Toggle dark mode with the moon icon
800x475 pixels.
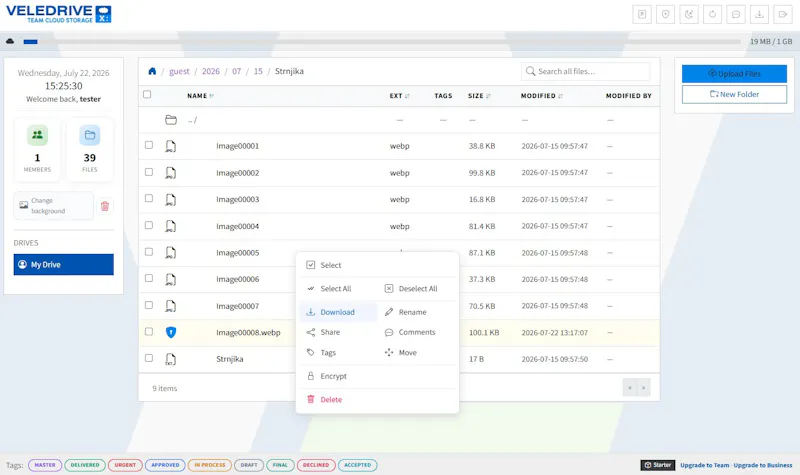click(x=689, y=14)
